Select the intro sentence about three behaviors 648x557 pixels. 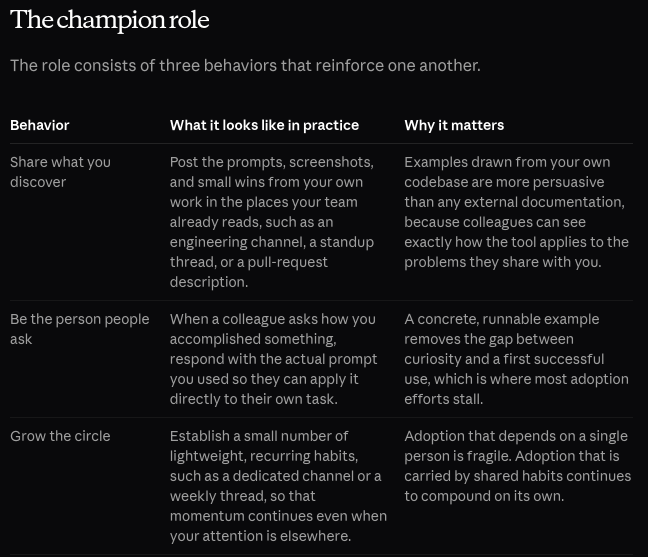(x=245, y=66)
